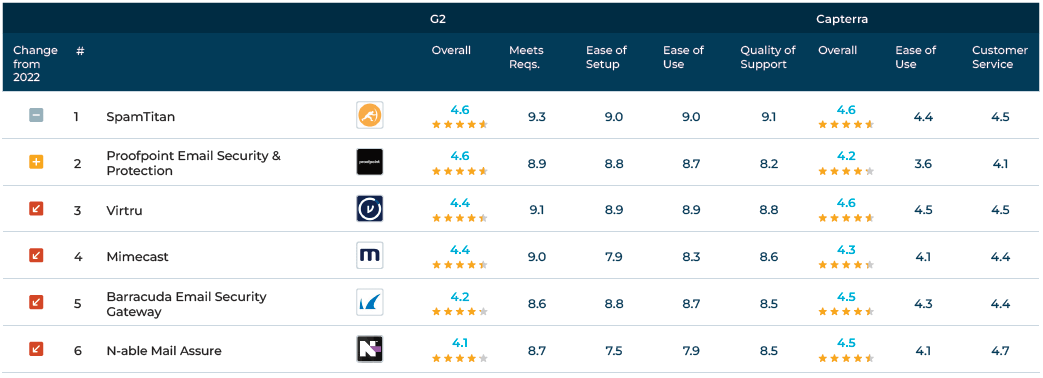Click the gray minus change icon for SpamTitan
Screen dimensions: 1043x378
tap(36, 115)
